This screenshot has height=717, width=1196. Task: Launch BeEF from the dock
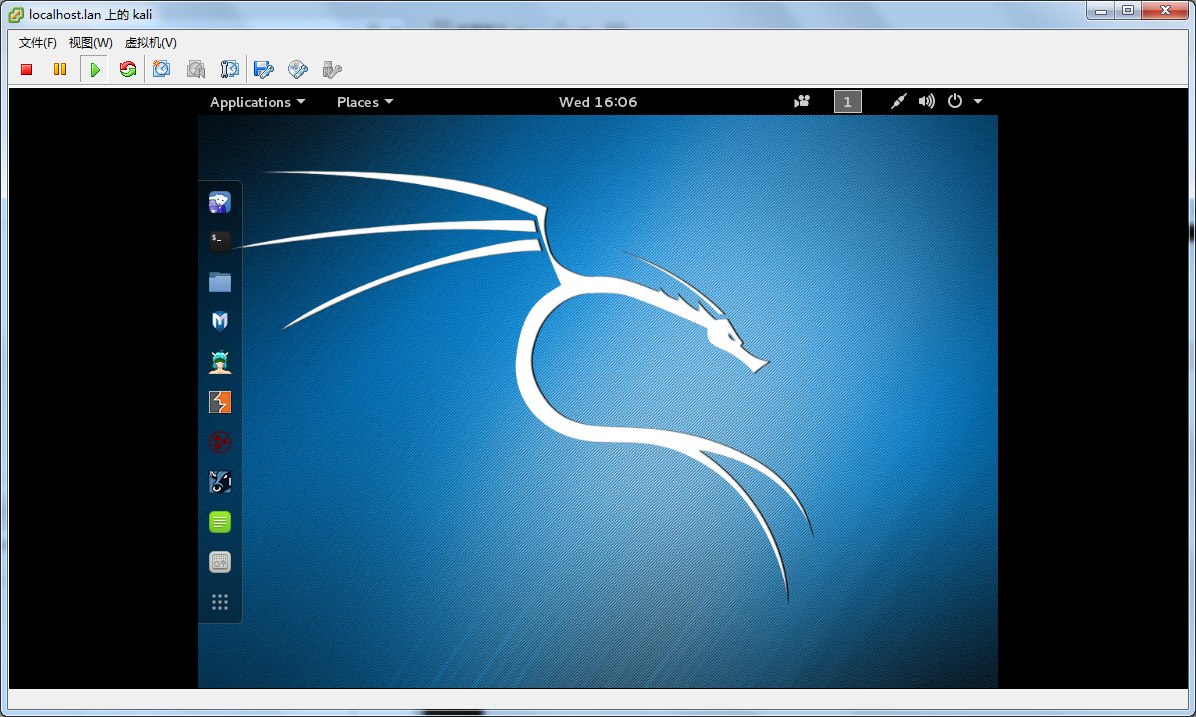[x=220, y=481]
